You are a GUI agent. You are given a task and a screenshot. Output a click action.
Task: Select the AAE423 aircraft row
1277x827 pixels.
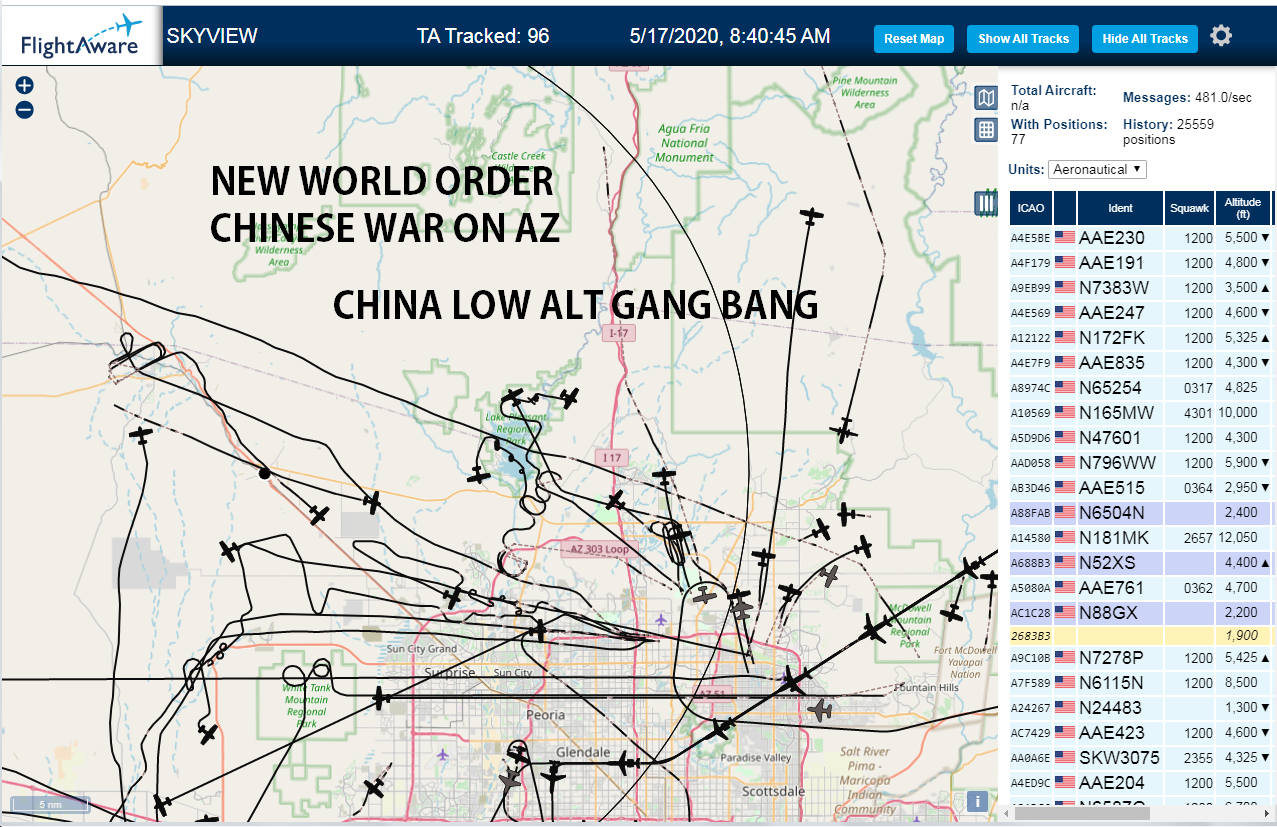pyautogui.click(x=1141, y=733)
